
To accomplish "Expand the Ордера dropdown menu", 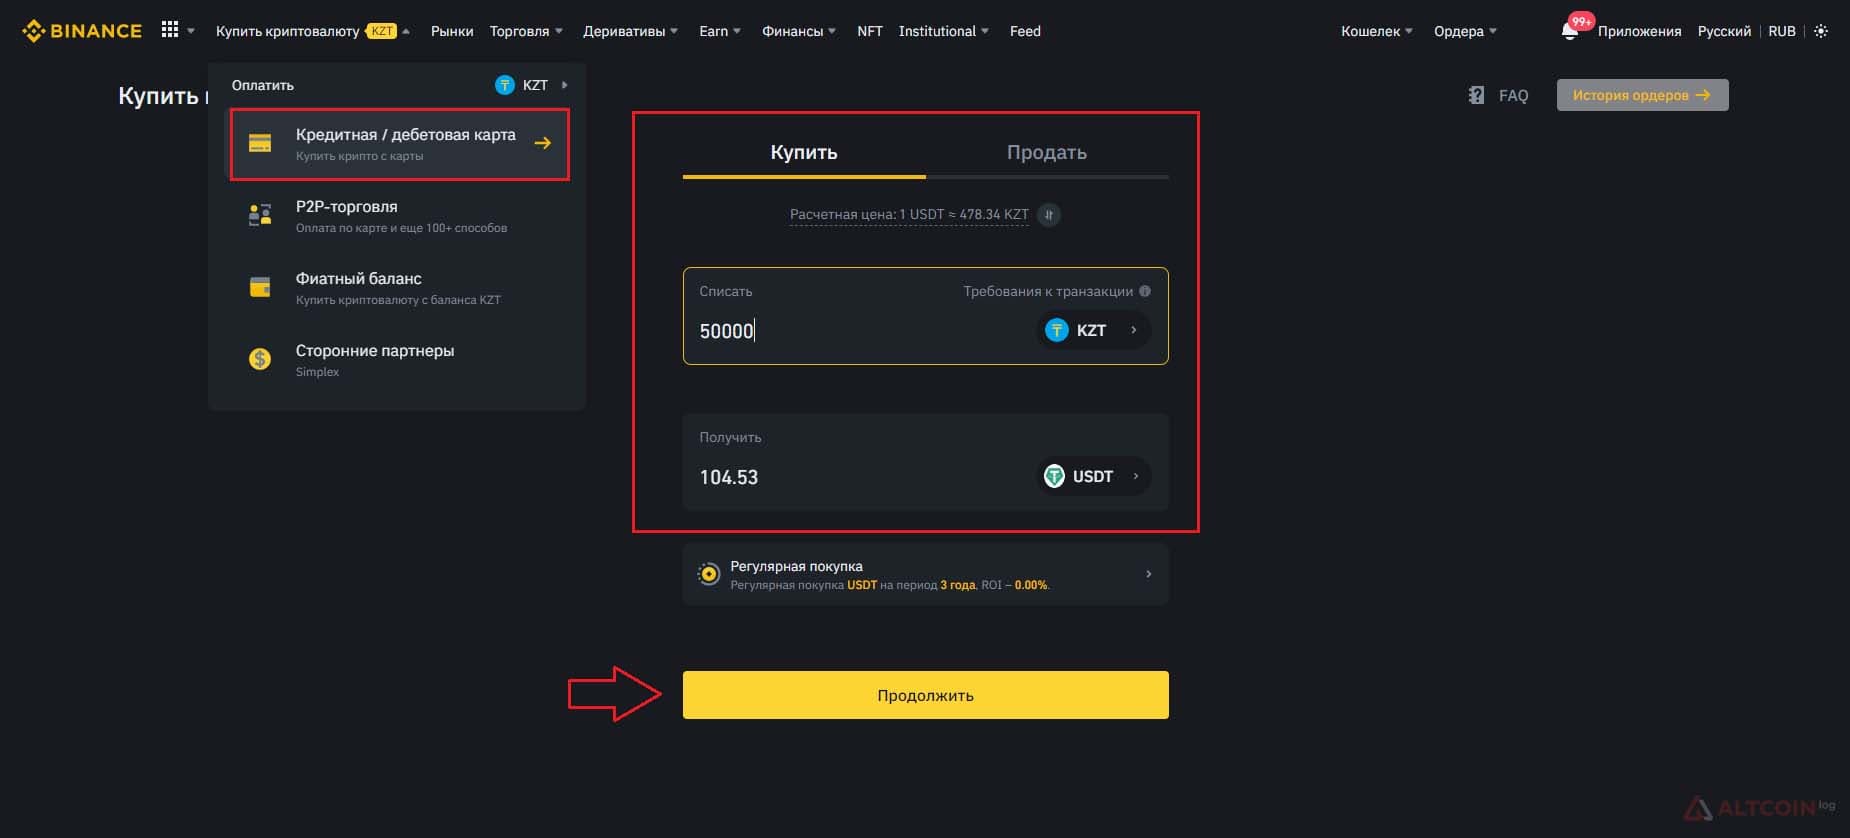I will coord(1465,31).
